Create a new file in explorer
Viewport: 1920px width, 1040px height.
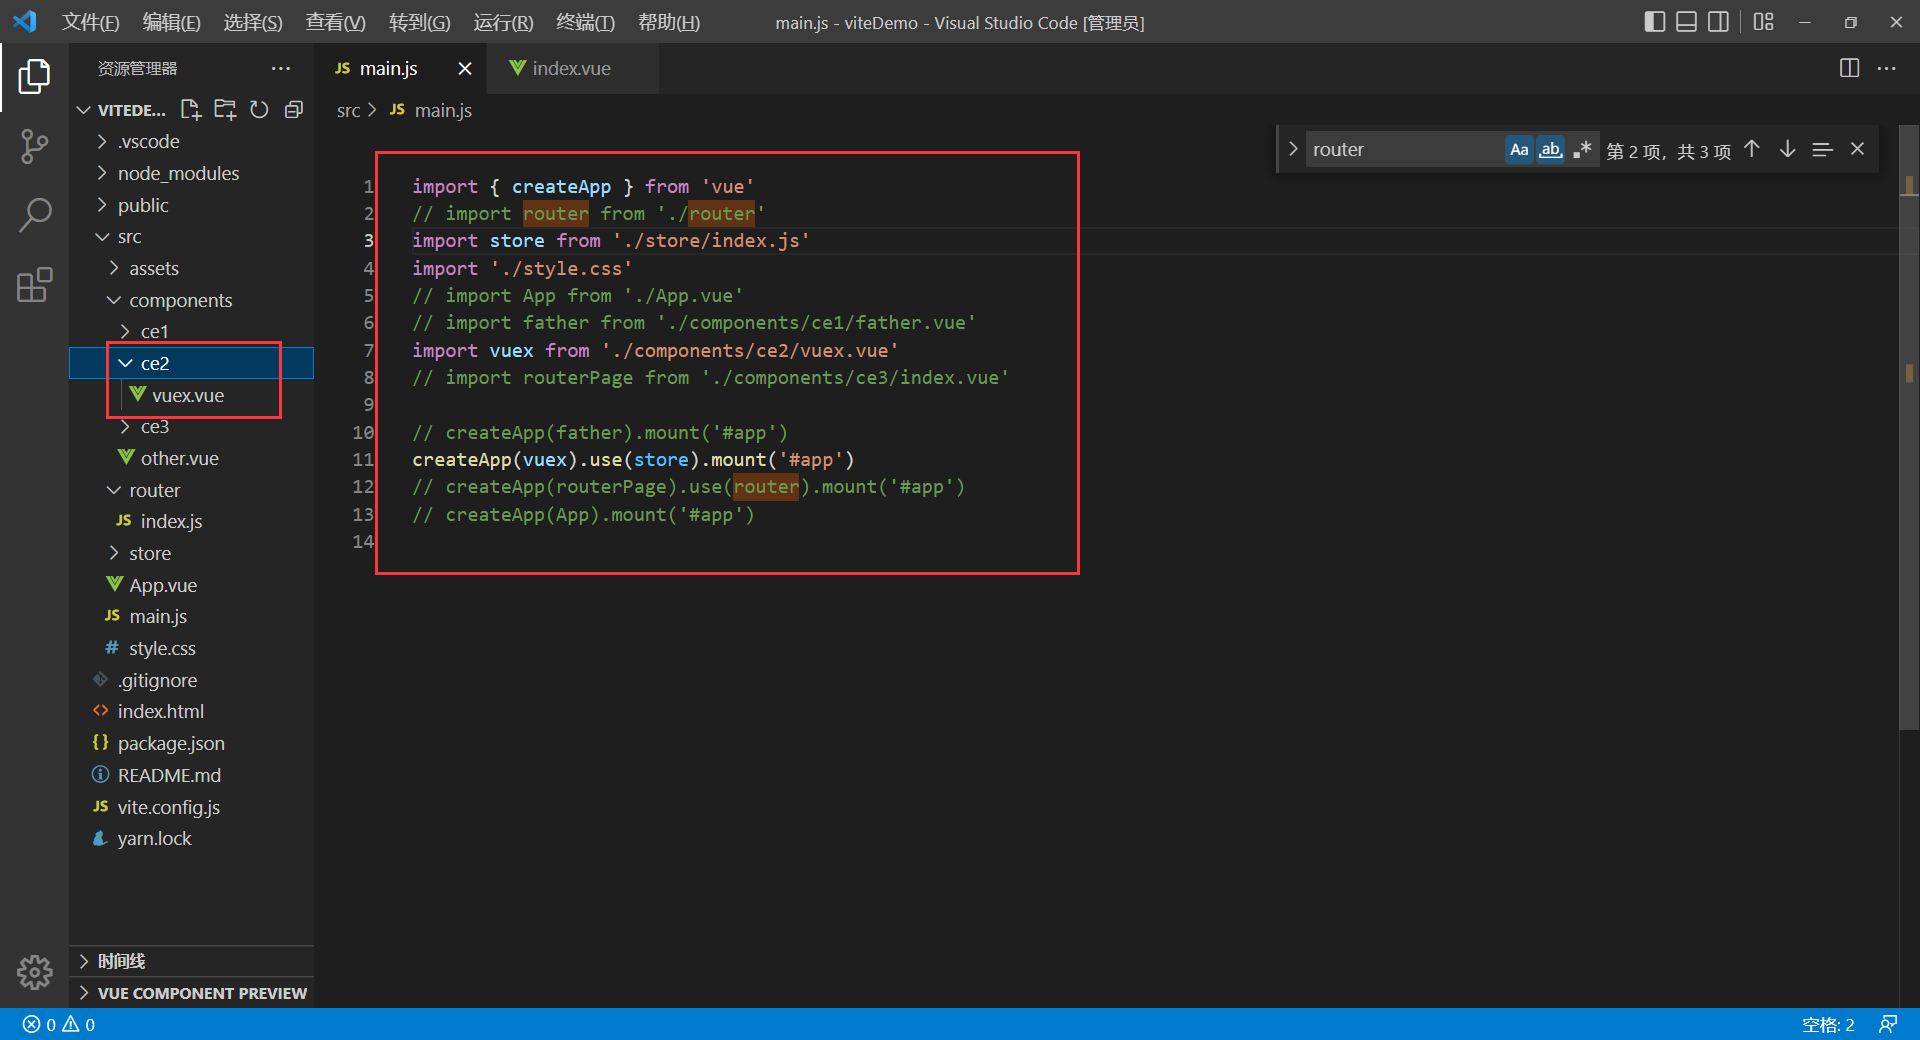pos(190,110)
